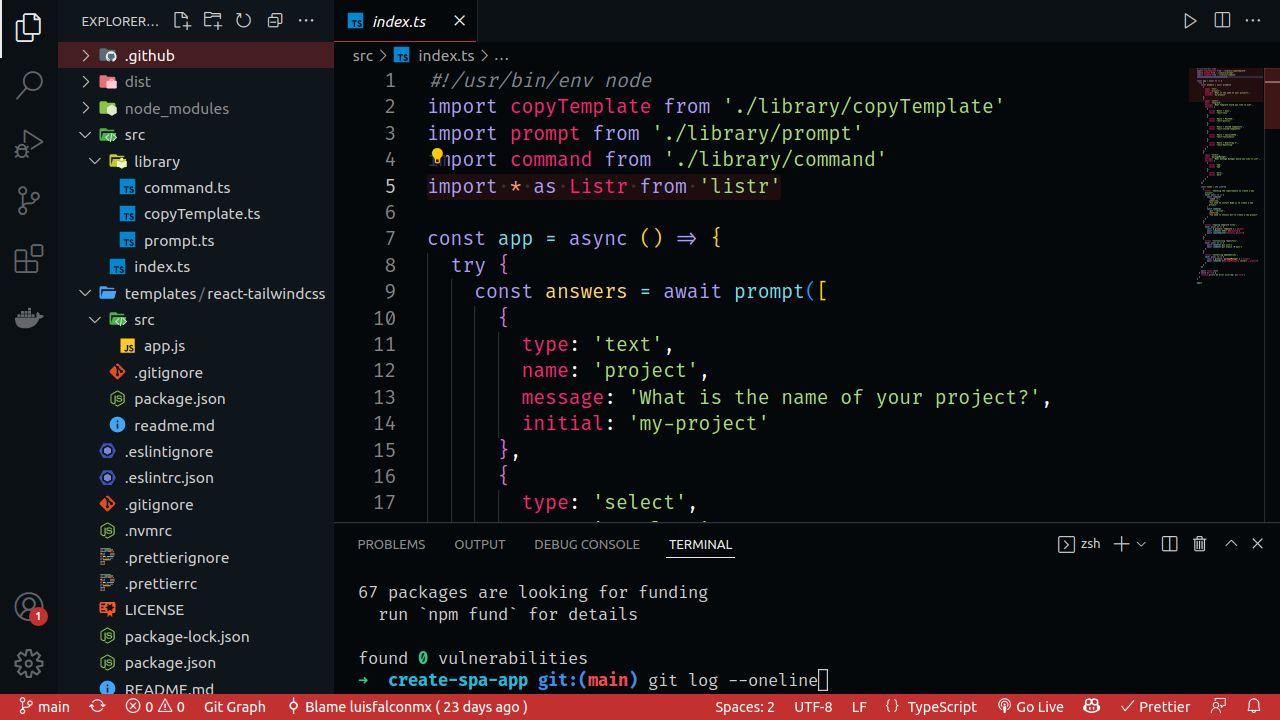Collapse the src folder in Explorer
This screenshot has width=1280, height=720.
pos(86,134)
